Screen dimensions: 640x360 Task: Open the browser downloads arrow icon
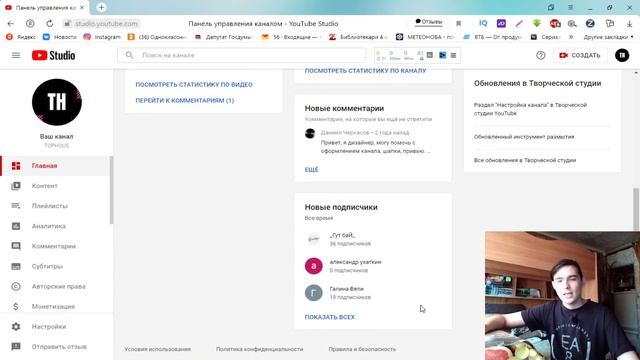630,24
